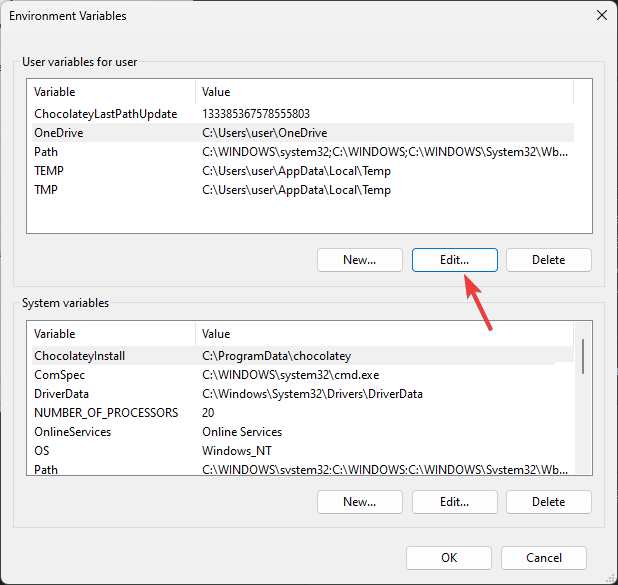Click New under user variables
The height and width of the screenshot is (585, 618).
tap(359, 260)
